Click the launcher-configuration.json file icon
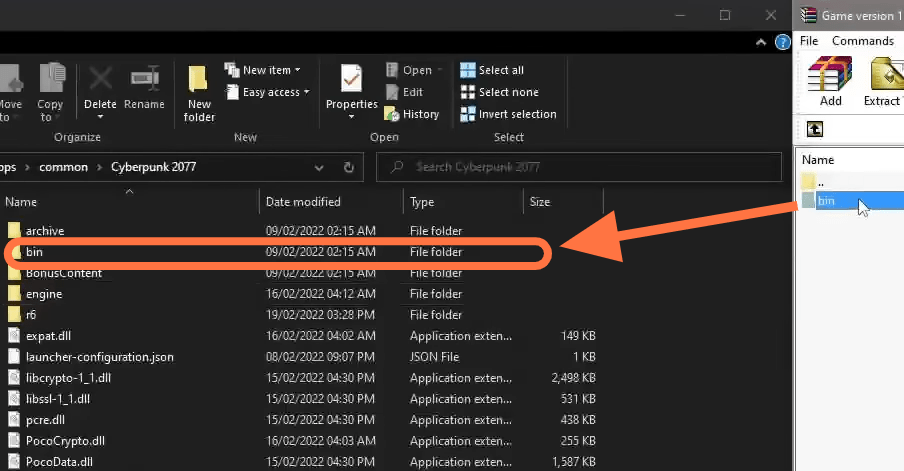Screen dimensions: 904x471 14,357
